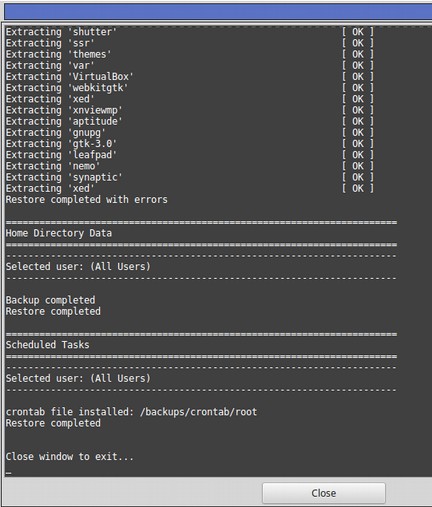Click the OK status beside 'aptitude'
This screenshot has height=507, width=432.
(358, 121)
